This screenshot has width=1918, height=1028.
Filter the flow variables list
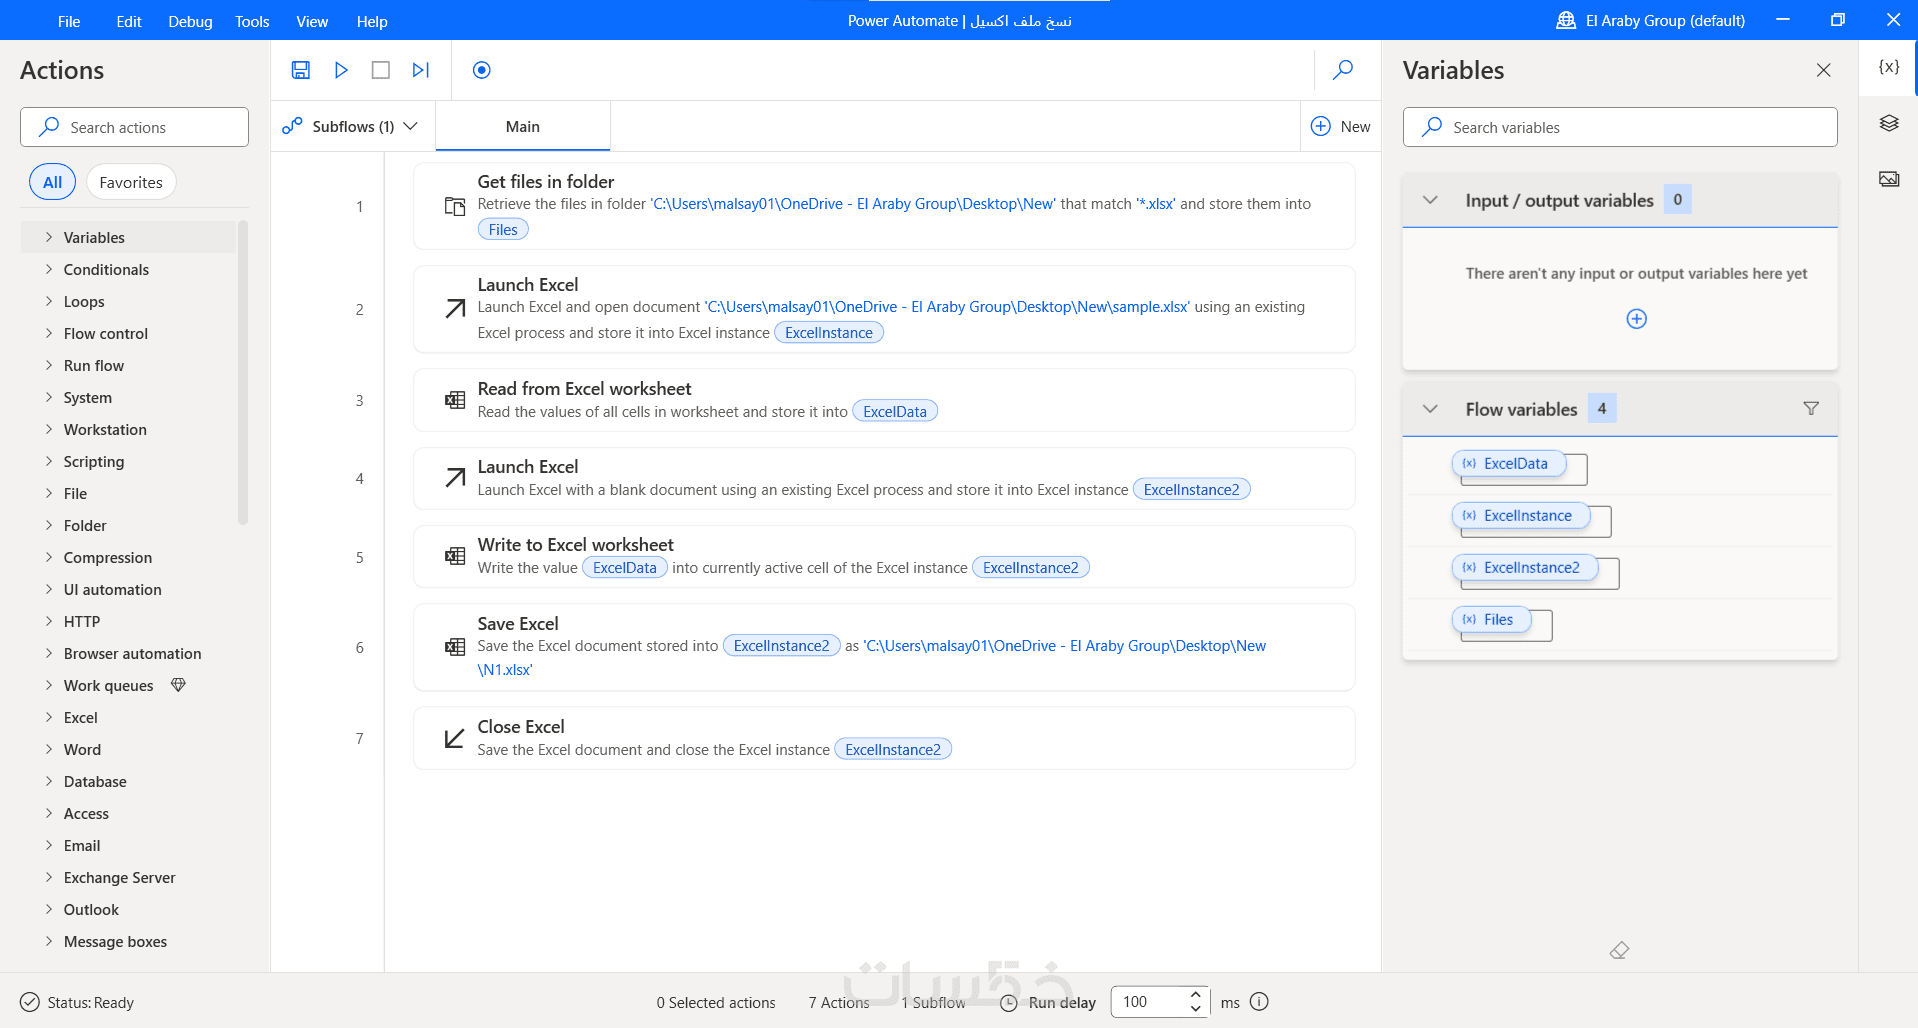(x=1811, y=408)
